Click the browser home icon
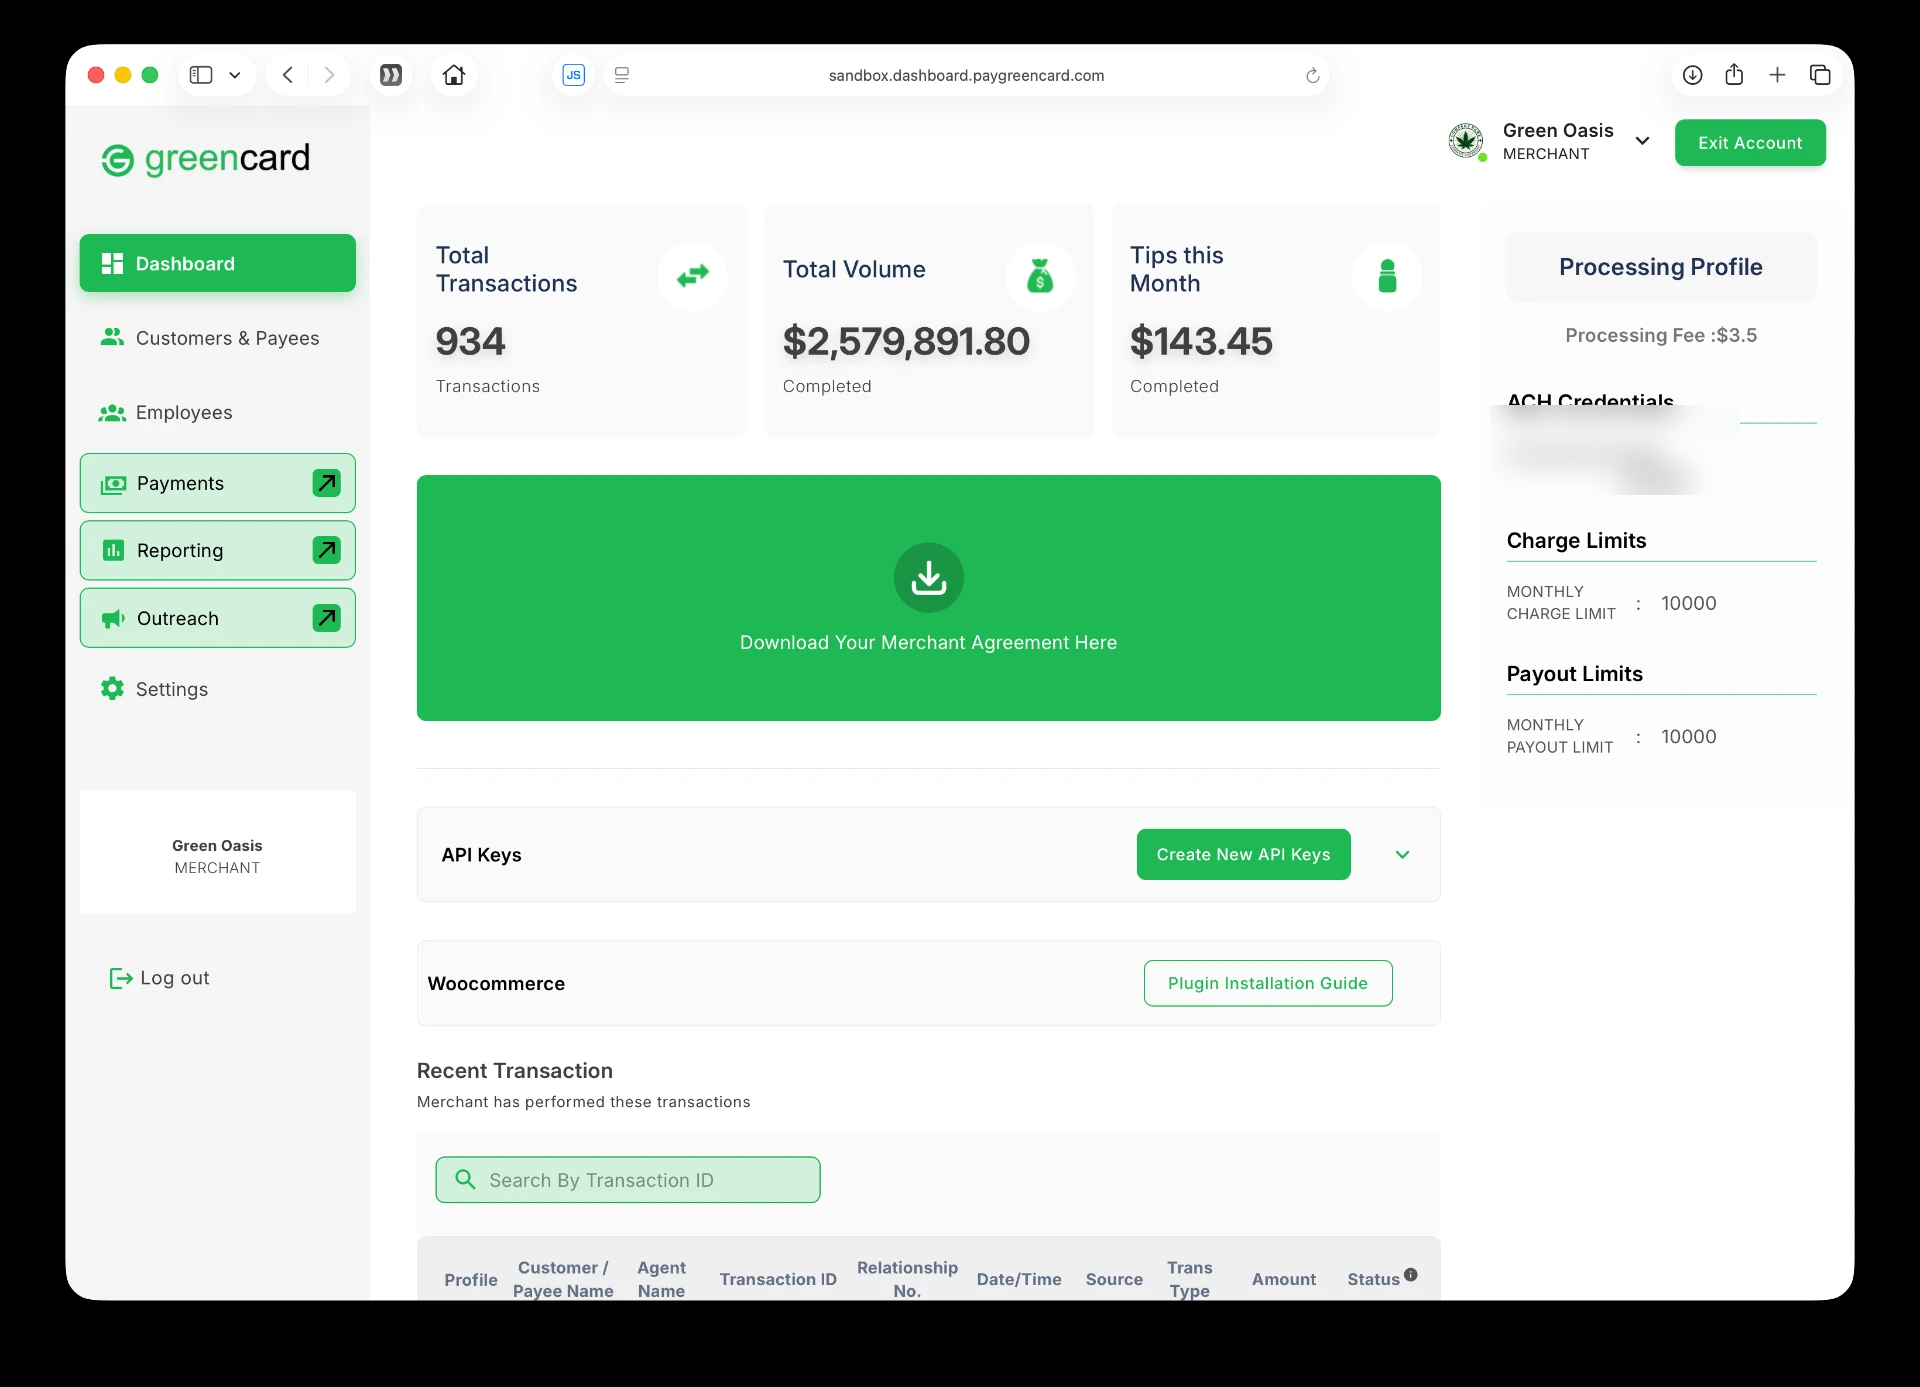Screen dimensions: 1920x1387 [x=454, y=75]
